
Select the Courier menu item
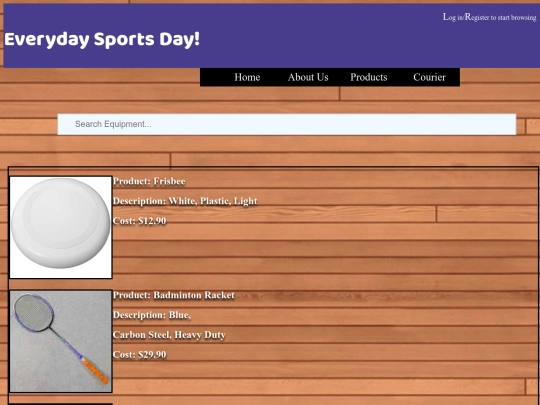pos(429,77)
